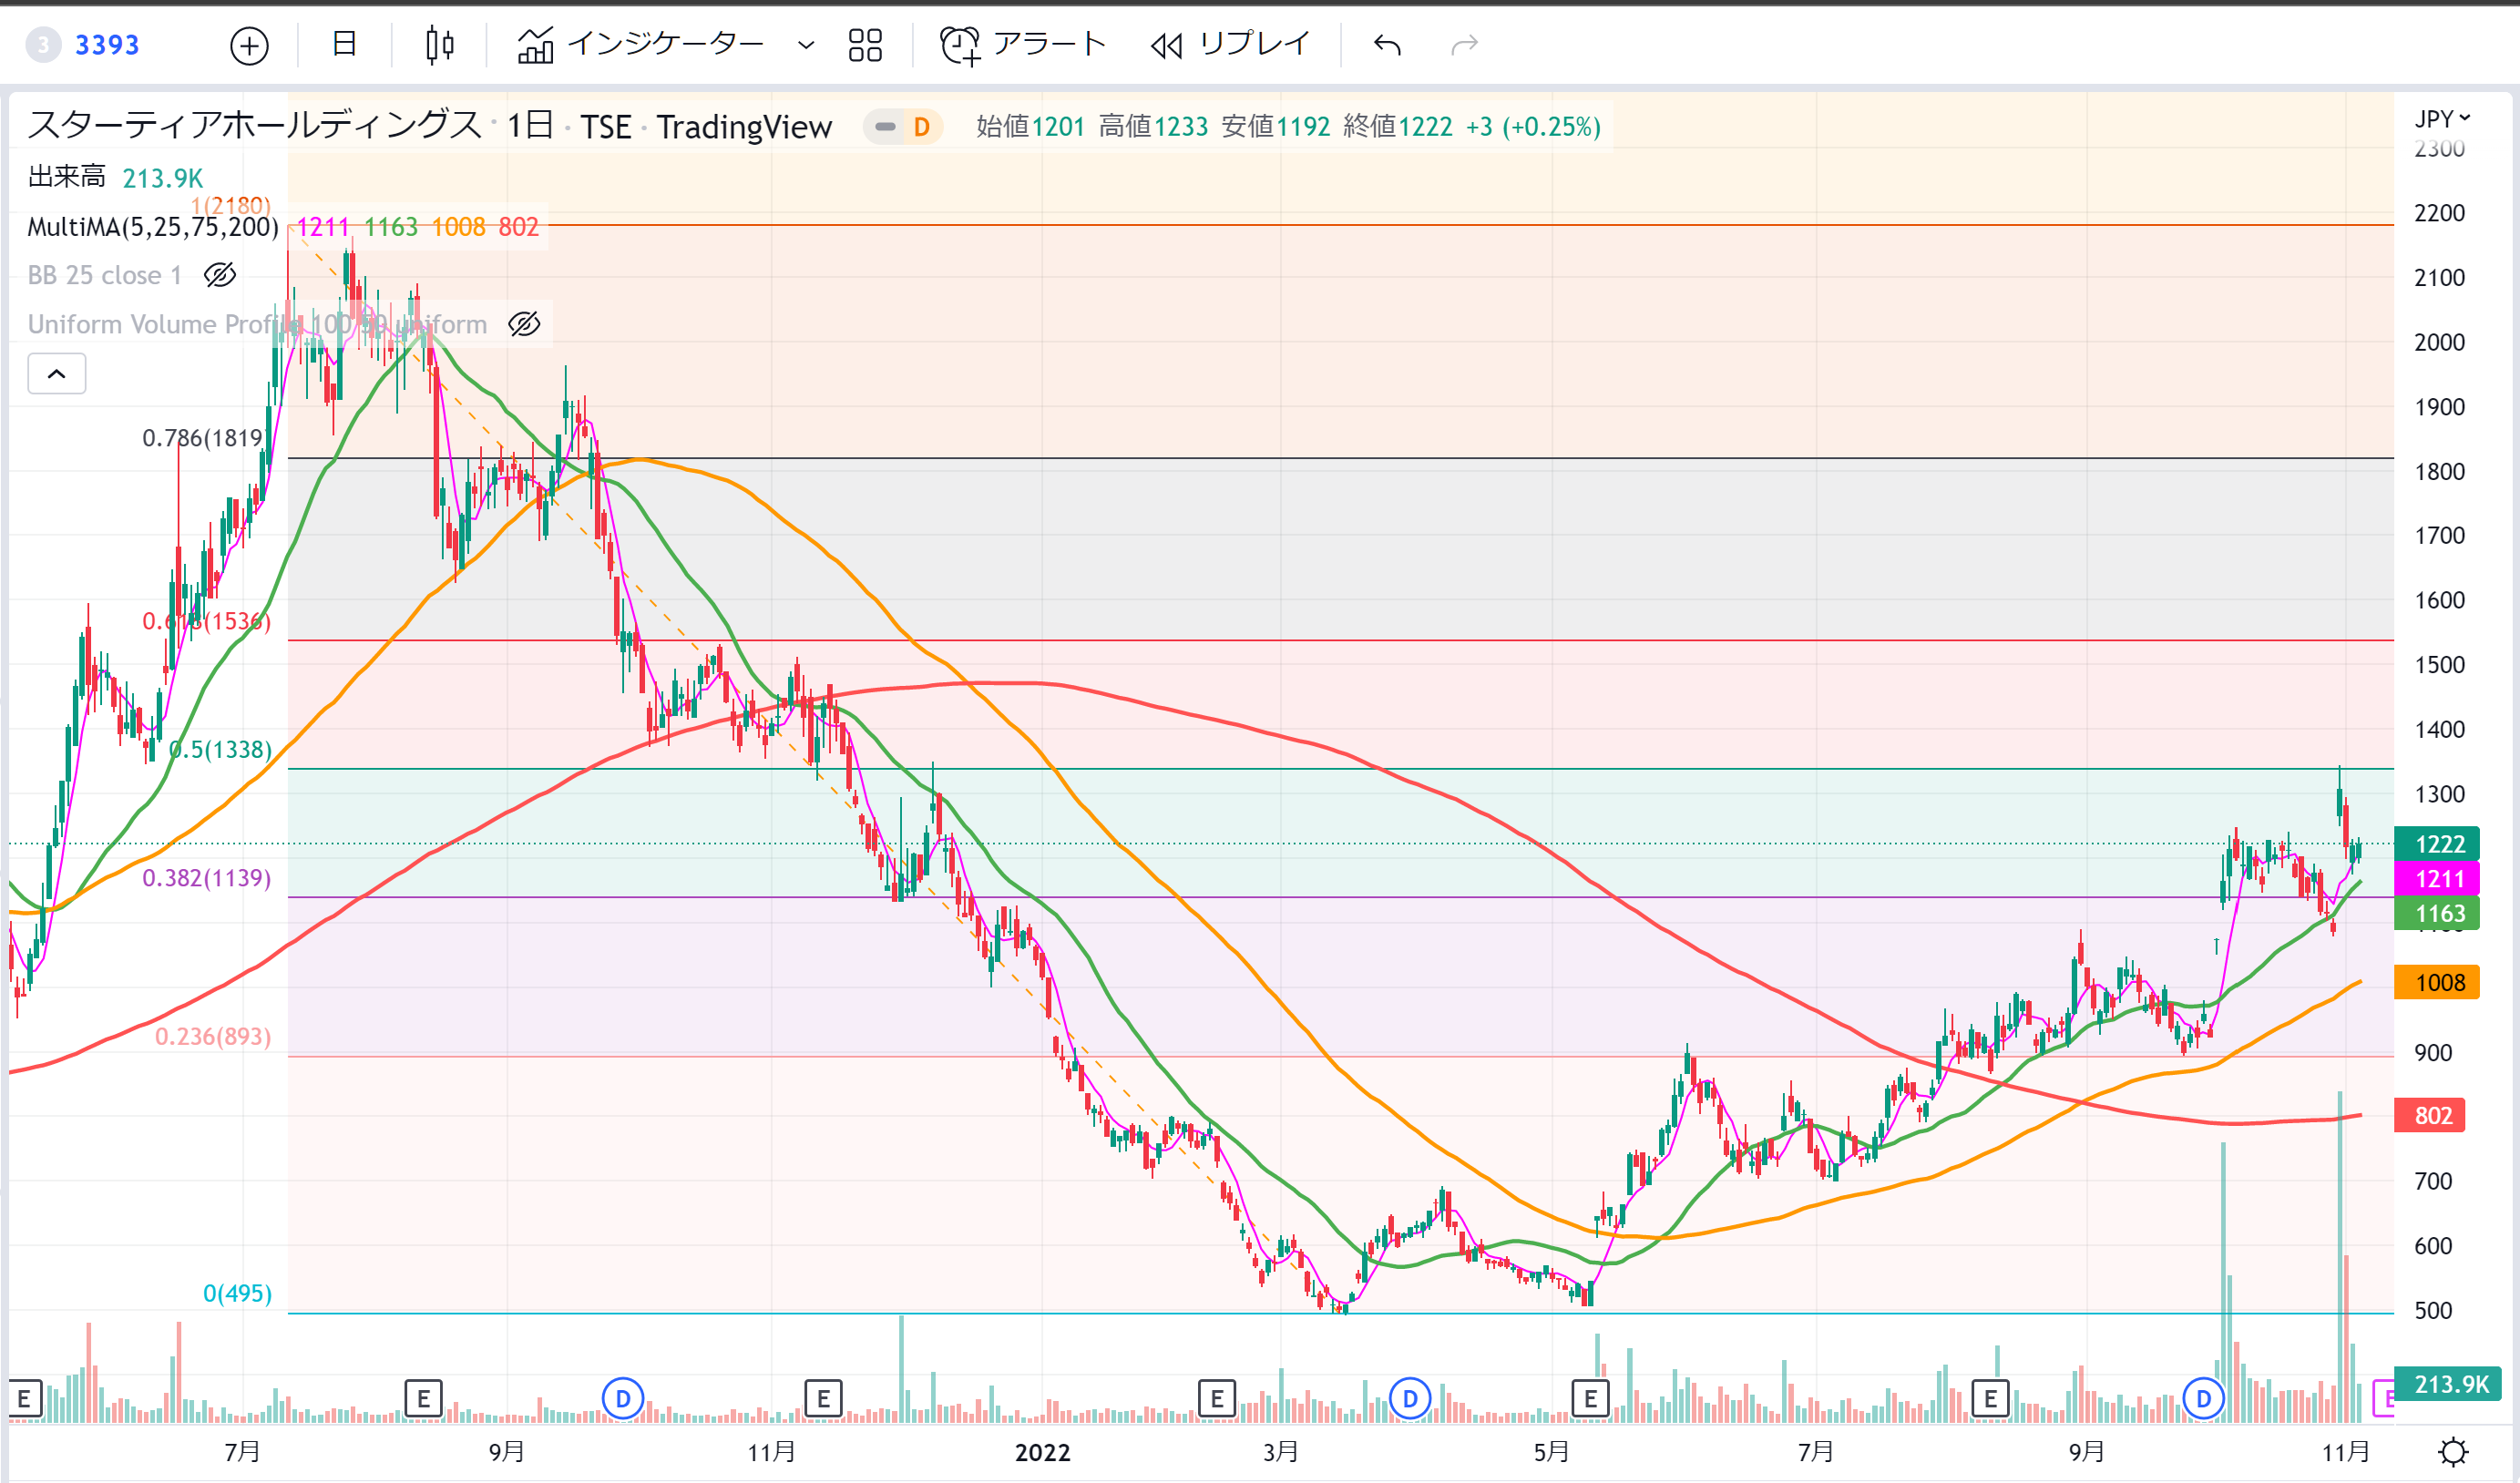2520x1483 pixels.
Task: Click the earnings E marker near July 2021
Action: coord(25,1398)
